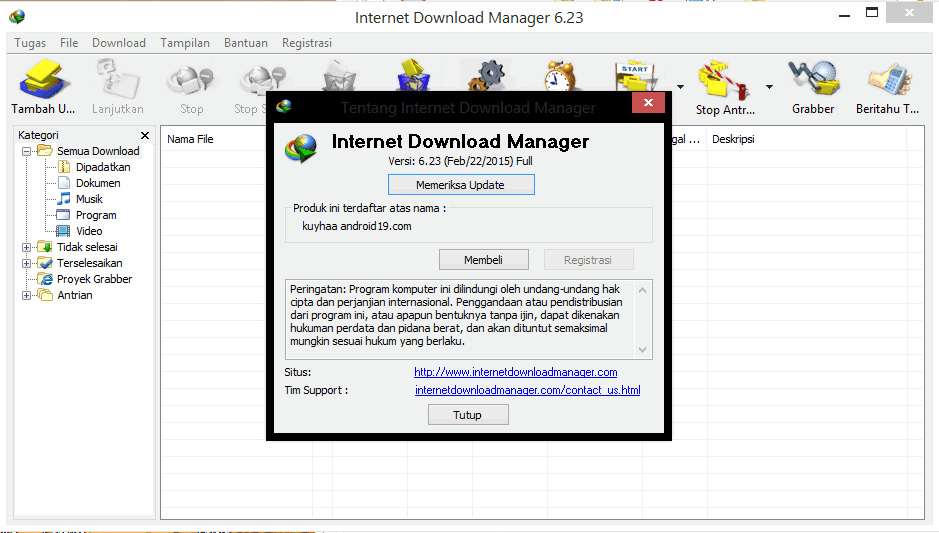Click the IDM app icon in main title bar
The image size is (939, 533).
(x=17, y=16)
